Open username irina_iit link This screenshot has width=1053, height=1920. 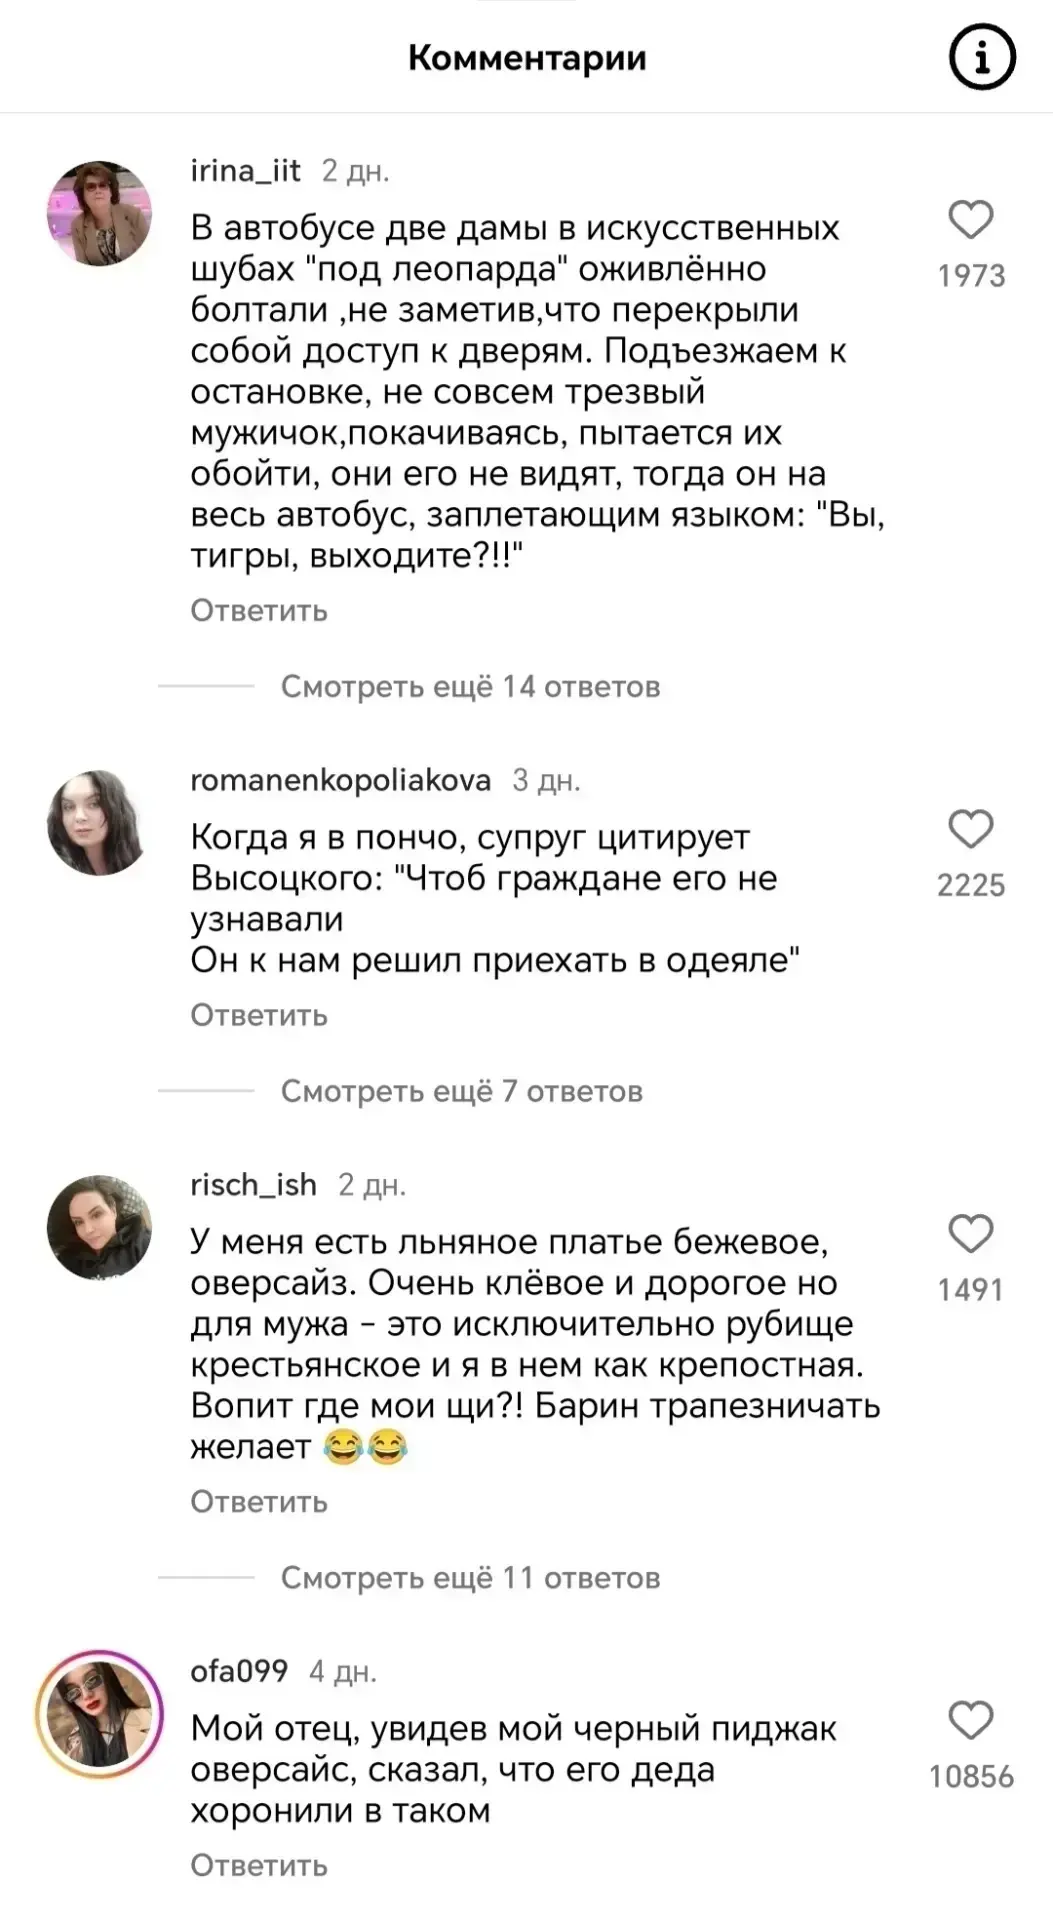[245, 171]
